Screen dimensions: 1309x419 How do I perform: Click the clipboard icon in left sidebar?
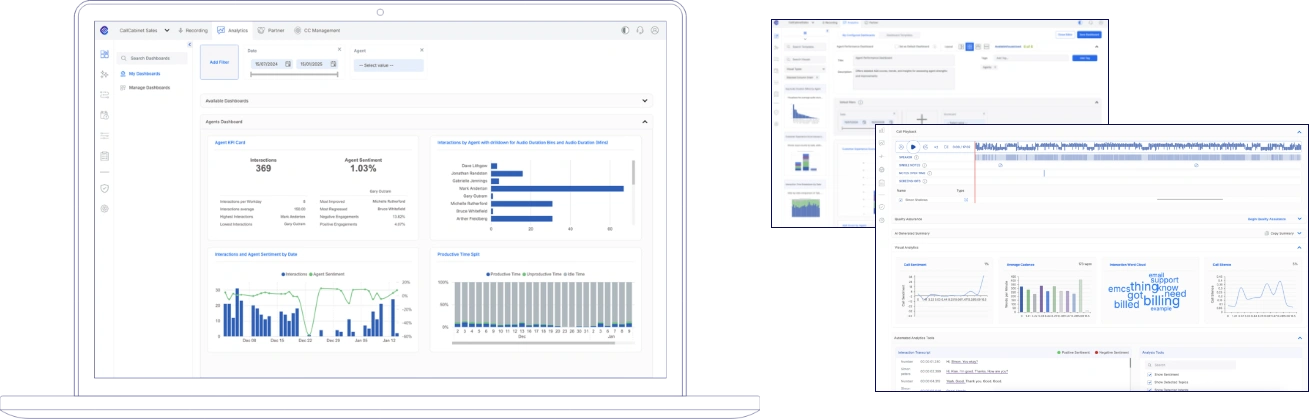[x=104, y=156]
